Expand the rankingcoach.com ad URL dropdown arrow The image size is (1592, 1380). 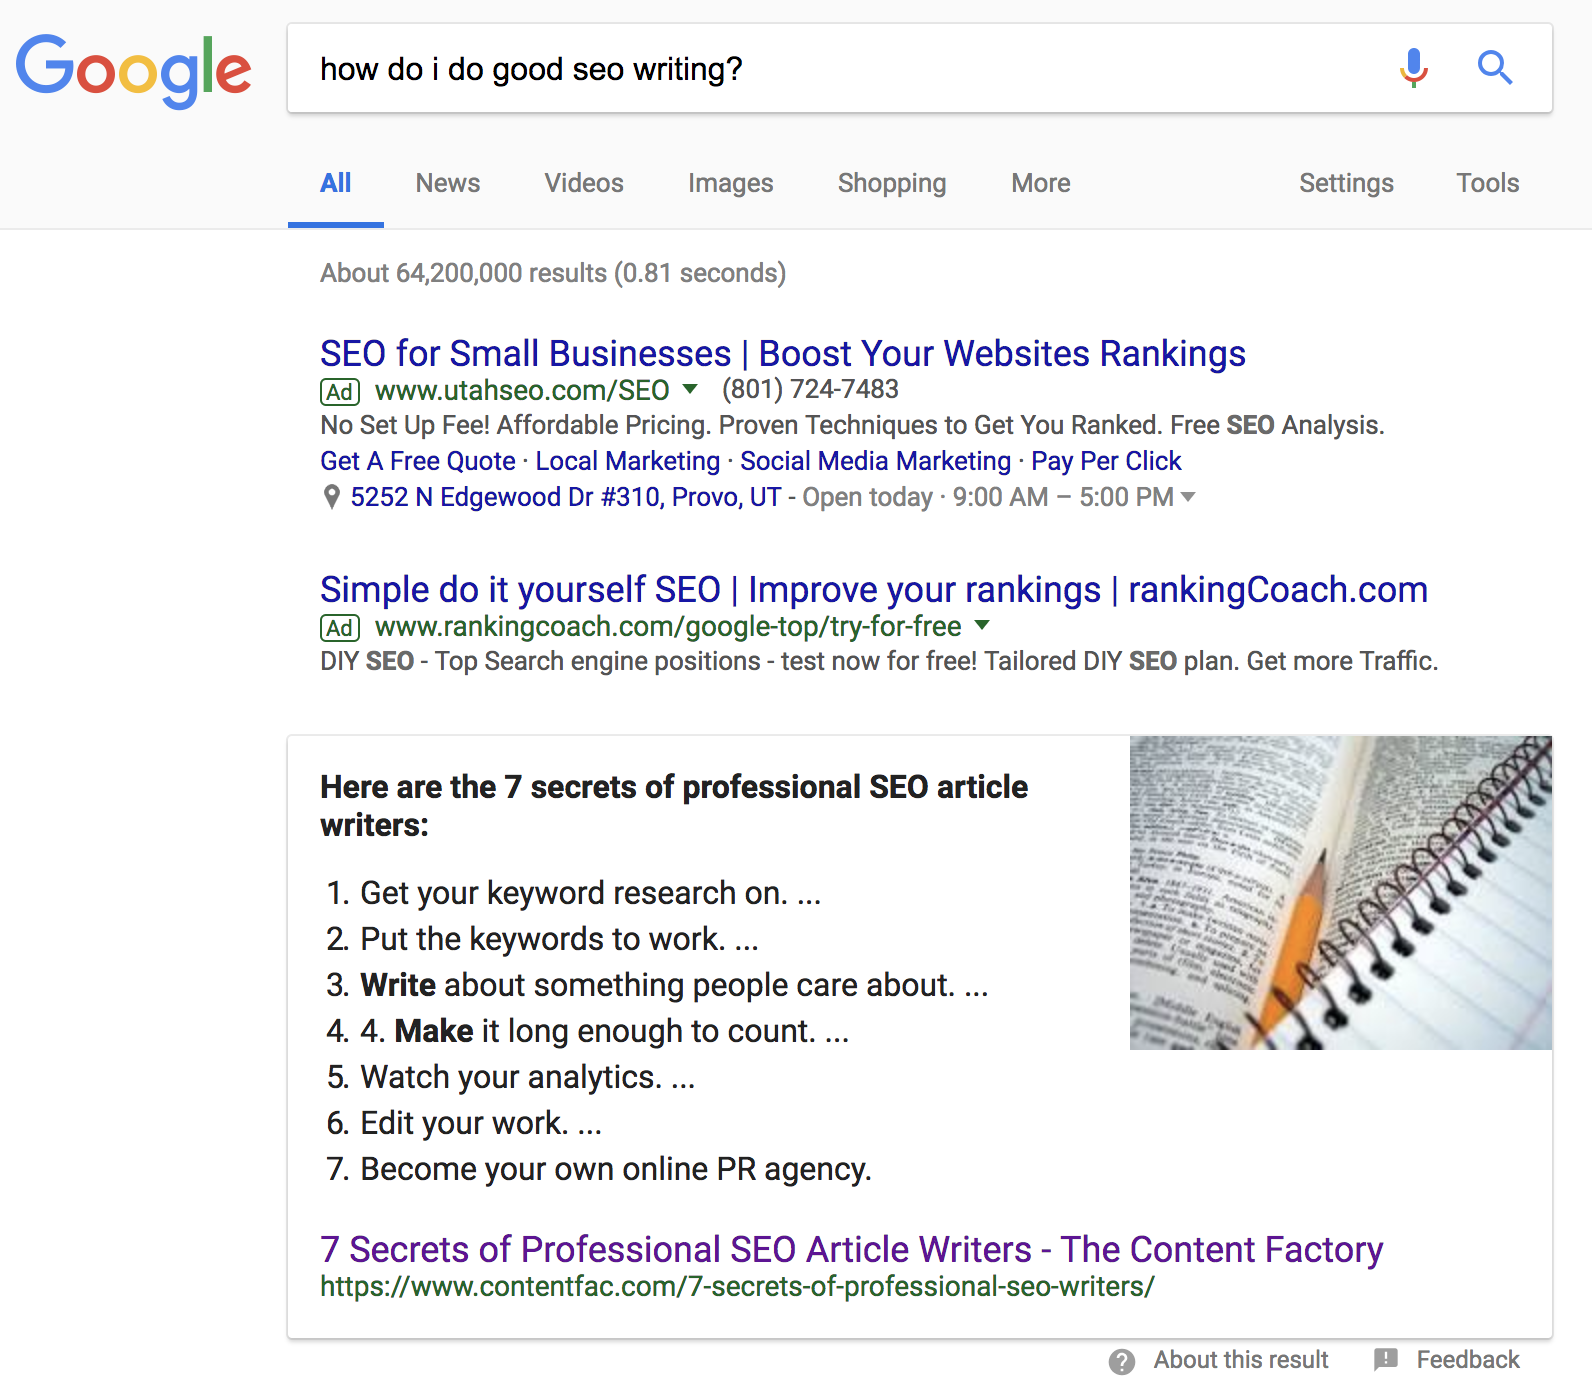(x=982, y=626)
